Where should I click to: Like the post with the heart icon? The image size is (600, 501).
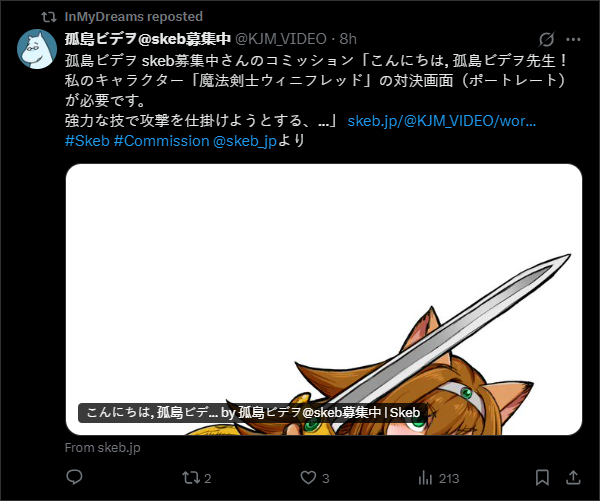point(308,478)
